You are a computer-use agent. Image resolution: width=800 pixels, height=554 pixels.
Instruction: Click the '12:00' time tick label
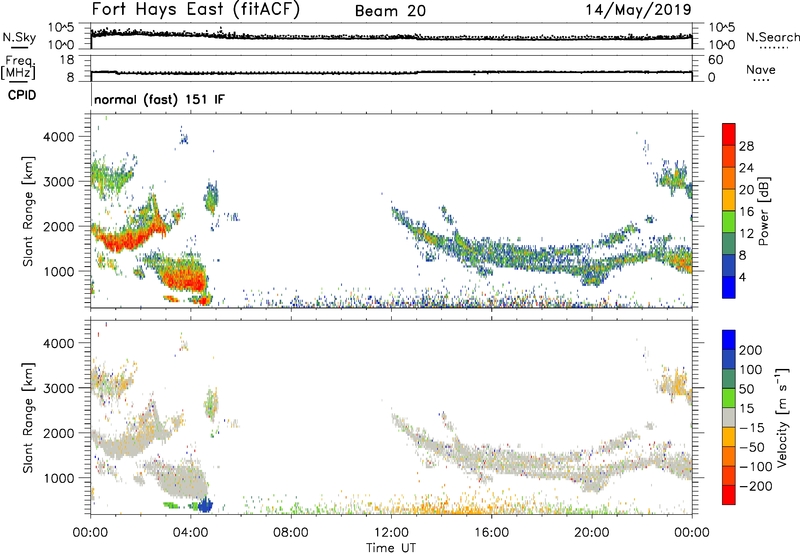point(391,533)
